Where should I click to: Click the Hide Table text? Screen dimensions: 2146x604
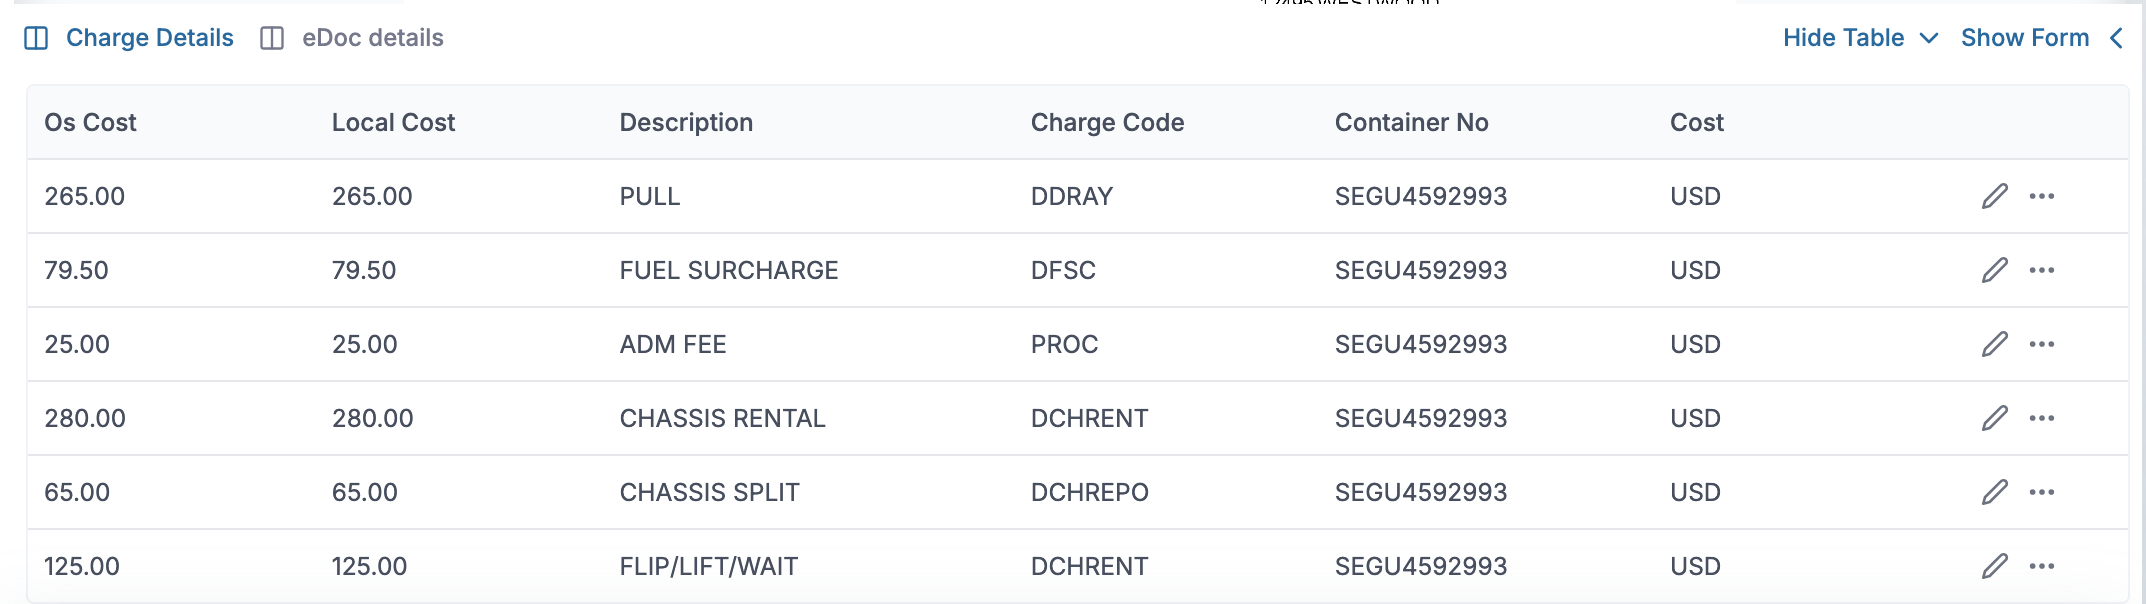point(1843,38)
